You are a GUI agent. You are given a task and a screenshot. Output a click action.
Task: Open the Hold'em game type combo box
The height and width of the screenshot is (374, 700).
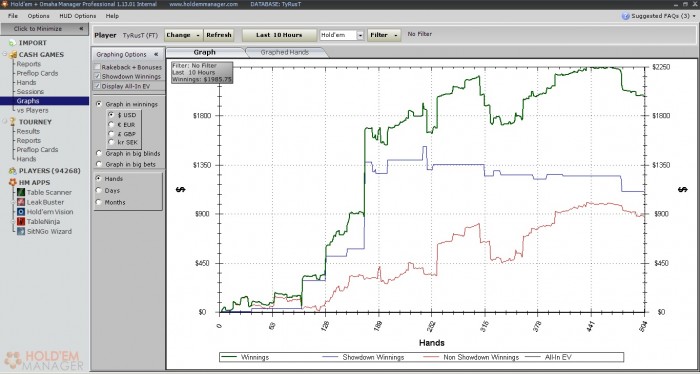(x=342, y=35)
